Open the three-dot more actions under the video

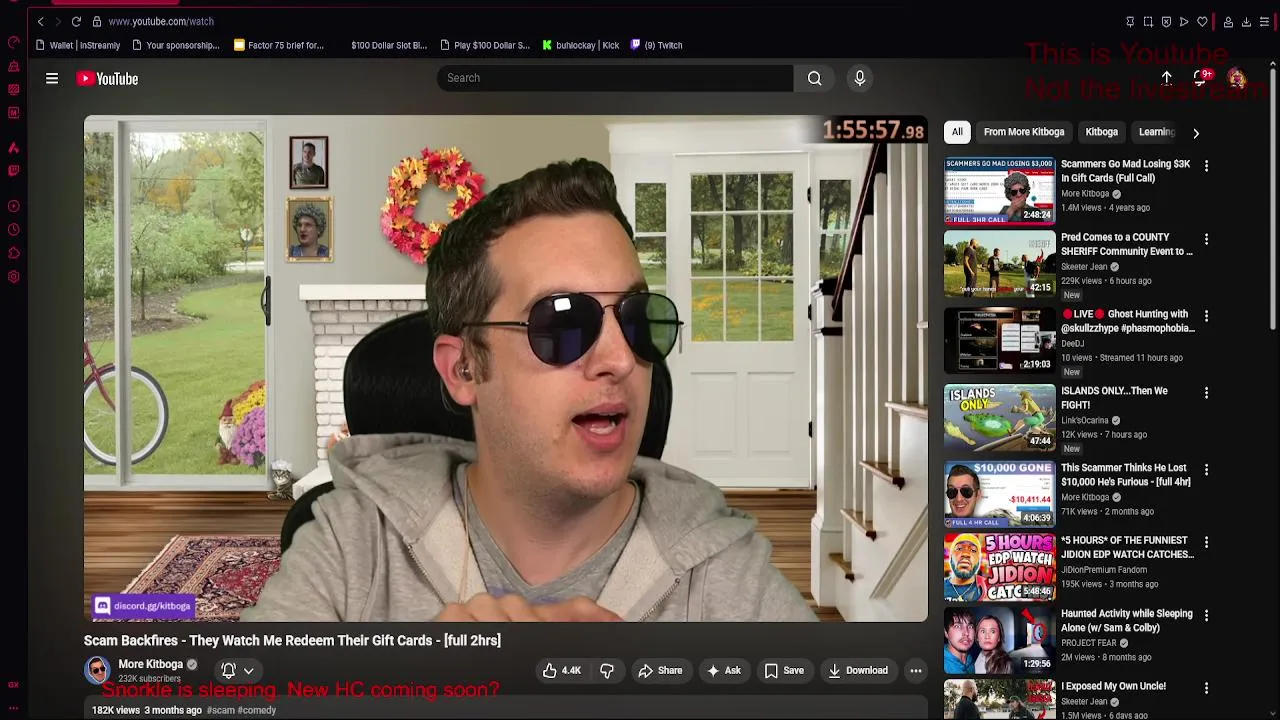(915, 671)
